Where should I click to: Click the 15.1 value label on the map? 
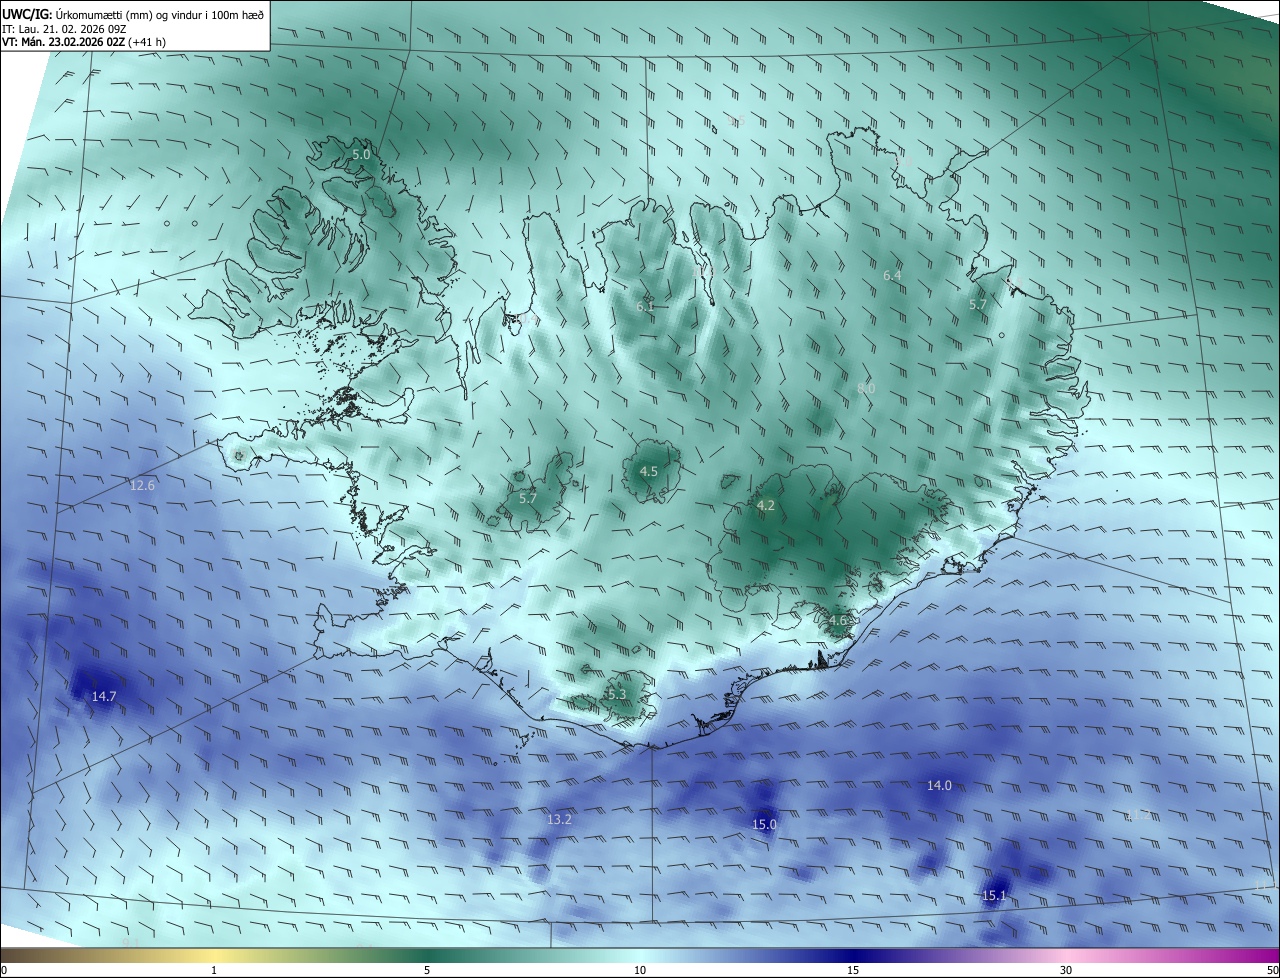tap(994, 896)
